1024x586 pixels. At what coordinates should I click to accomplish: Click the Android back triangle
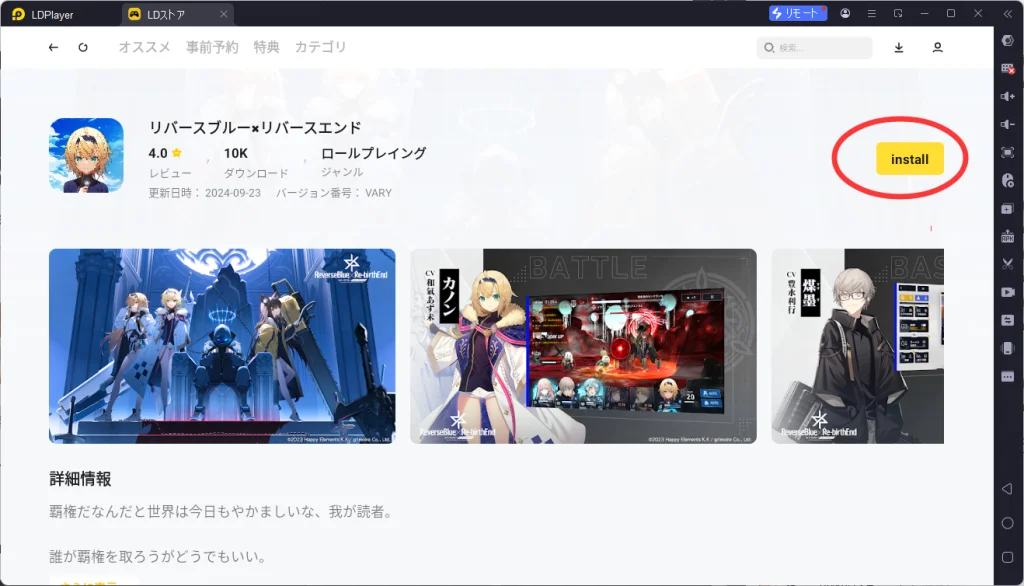1007,489
